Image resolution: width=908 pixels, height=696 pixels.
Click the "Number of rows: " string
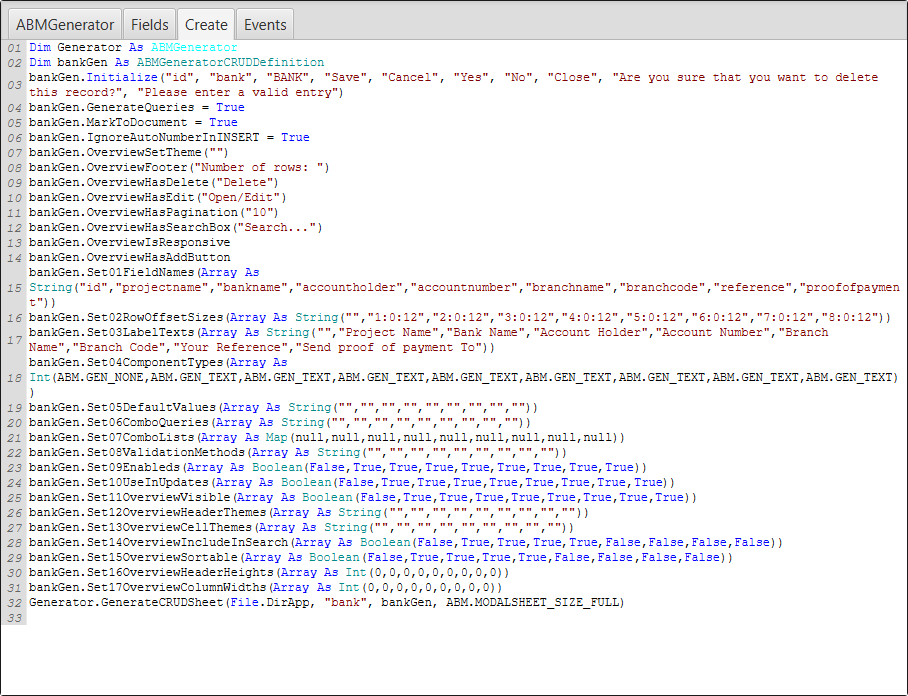coord(258,168)
